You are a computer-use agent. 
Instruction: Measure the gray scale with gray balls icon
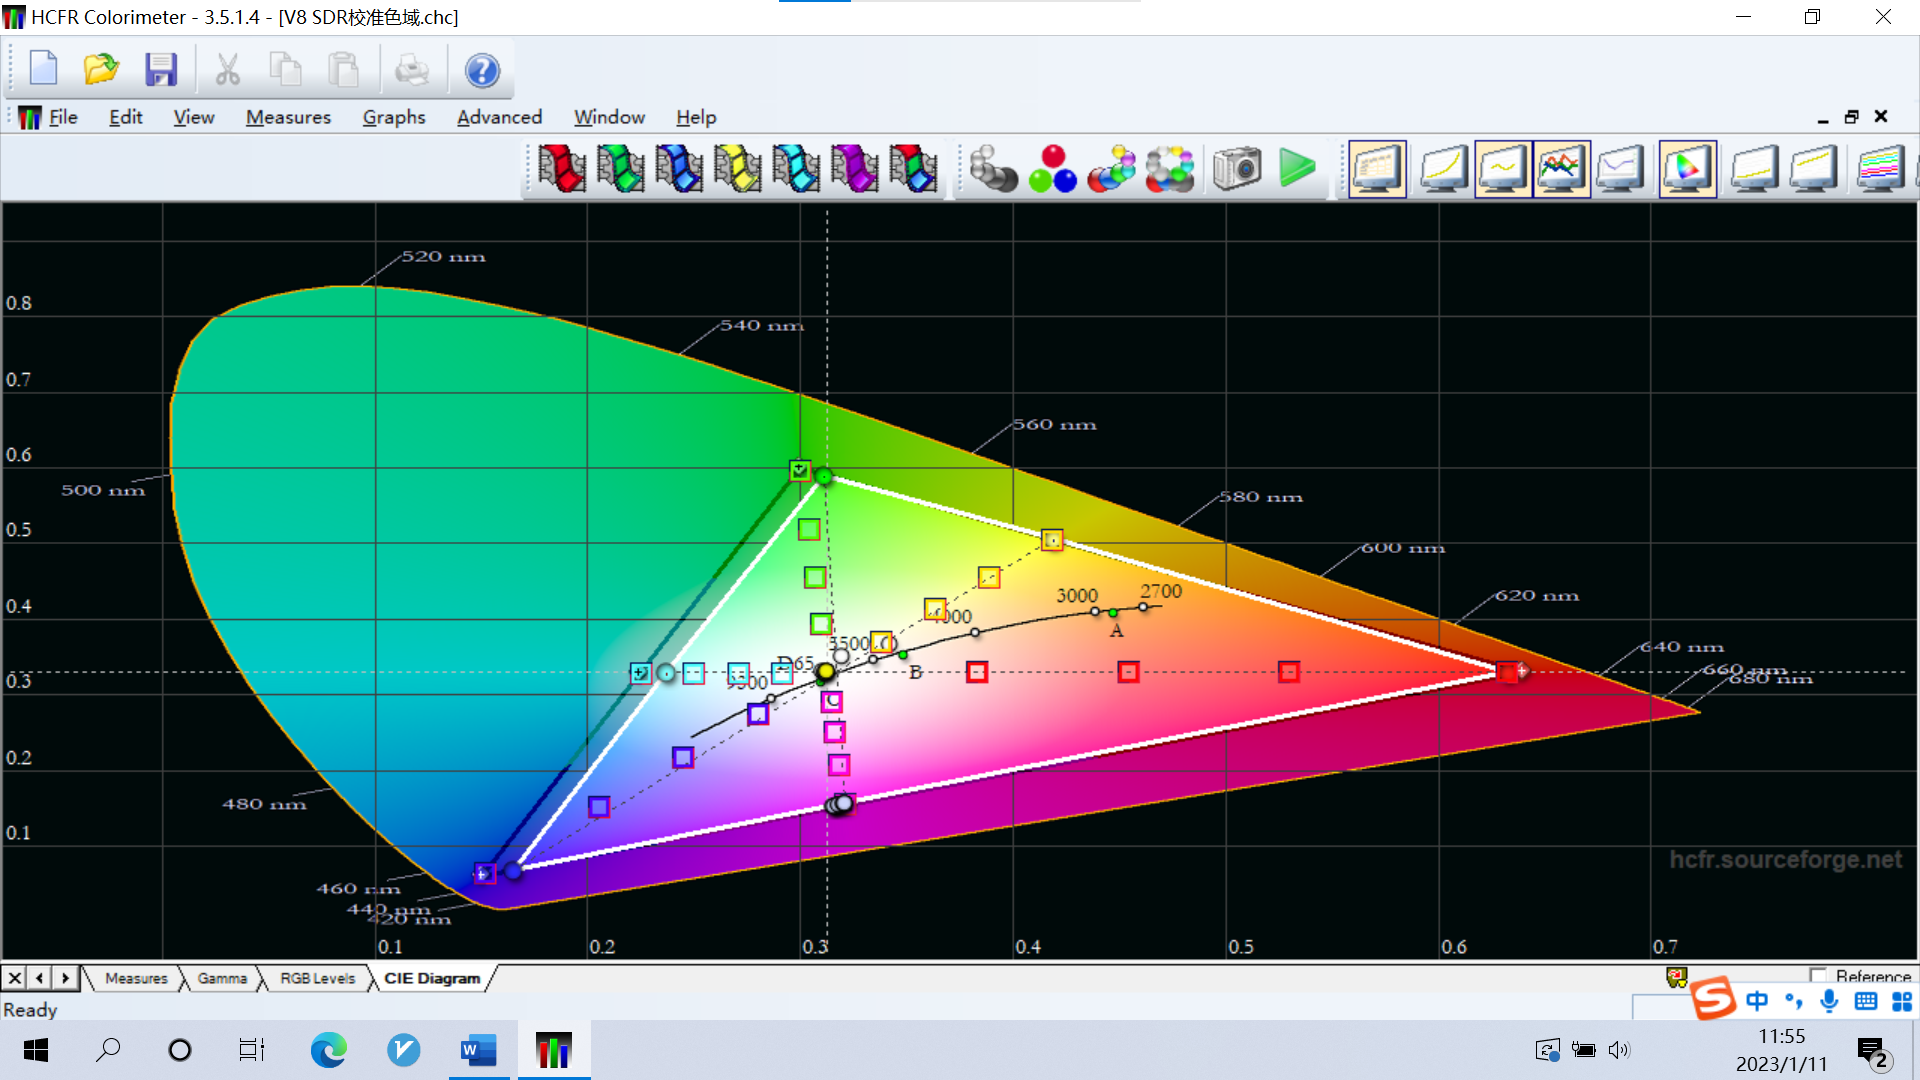pos(993,169)
